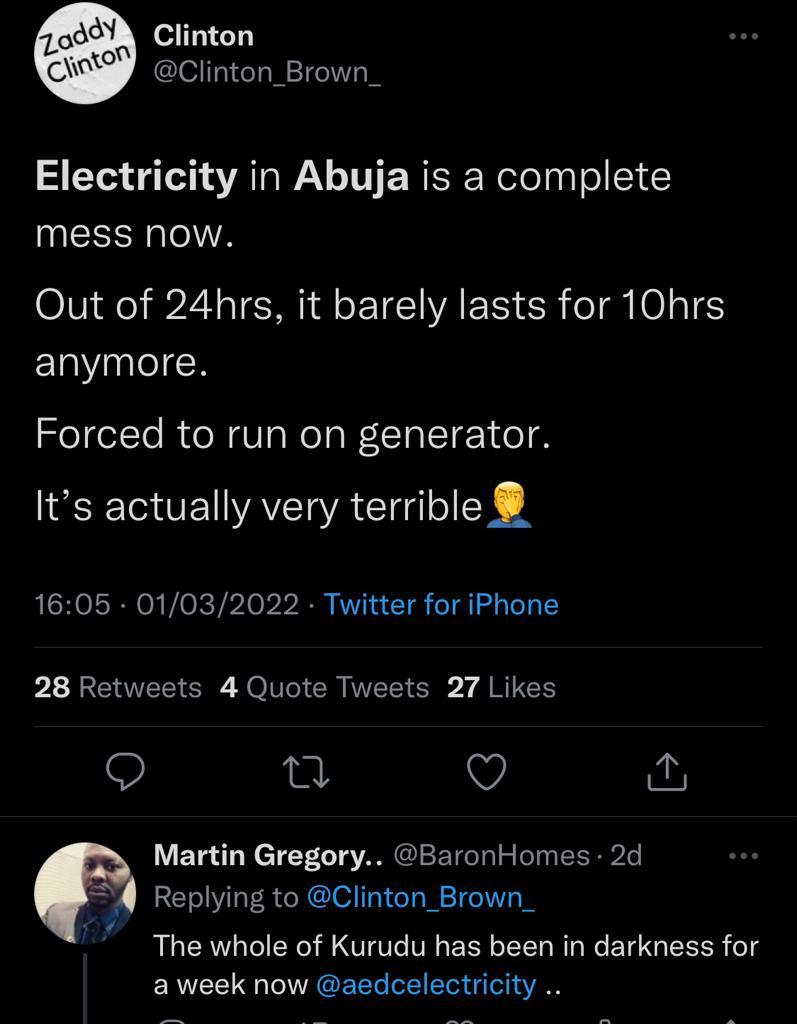The width and height of the screenshot is (797, 1024).
Task: See who gave 27 Likes
Action: (x=501, y=687)
